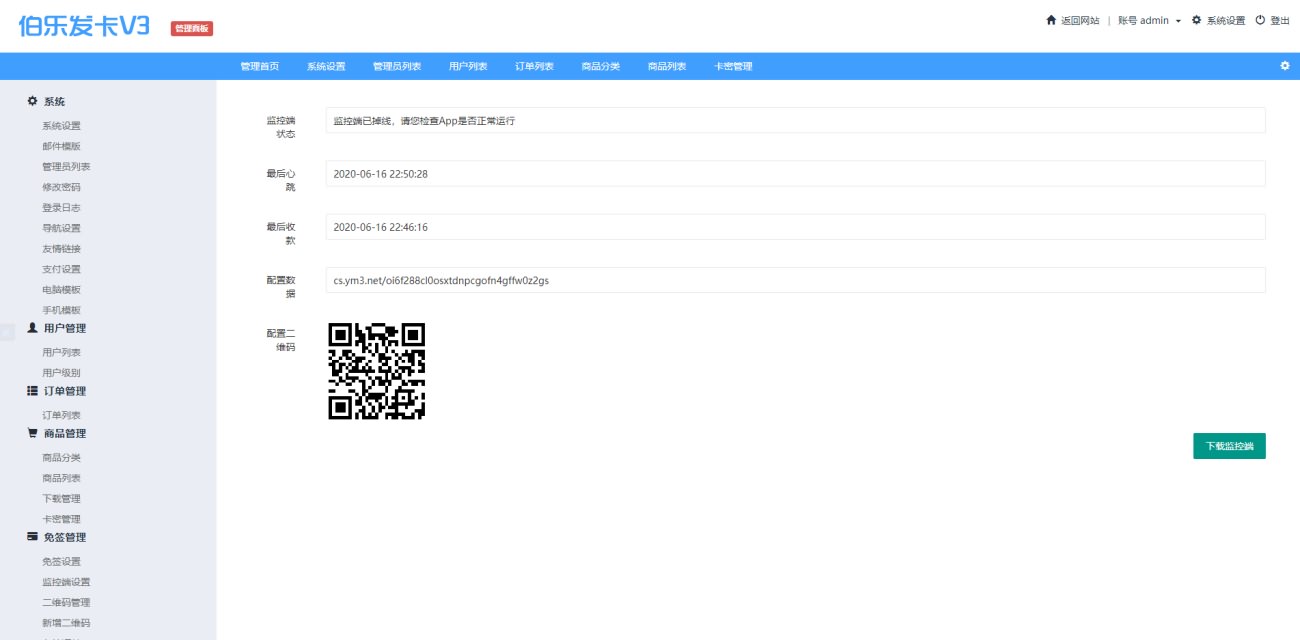Open 订单列表 in the blue navbar
The image size is (1300, 640).
tap(535, 66)
